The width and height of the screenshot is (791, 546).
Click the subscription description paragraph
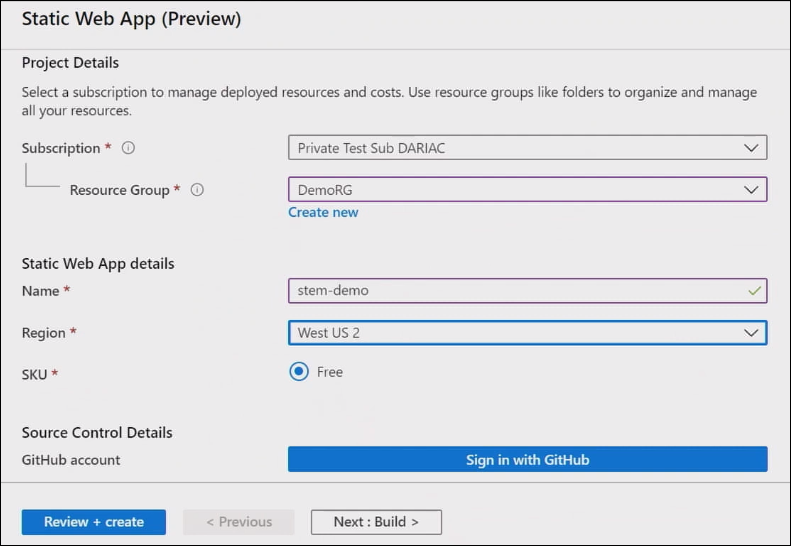click(389, 101)
